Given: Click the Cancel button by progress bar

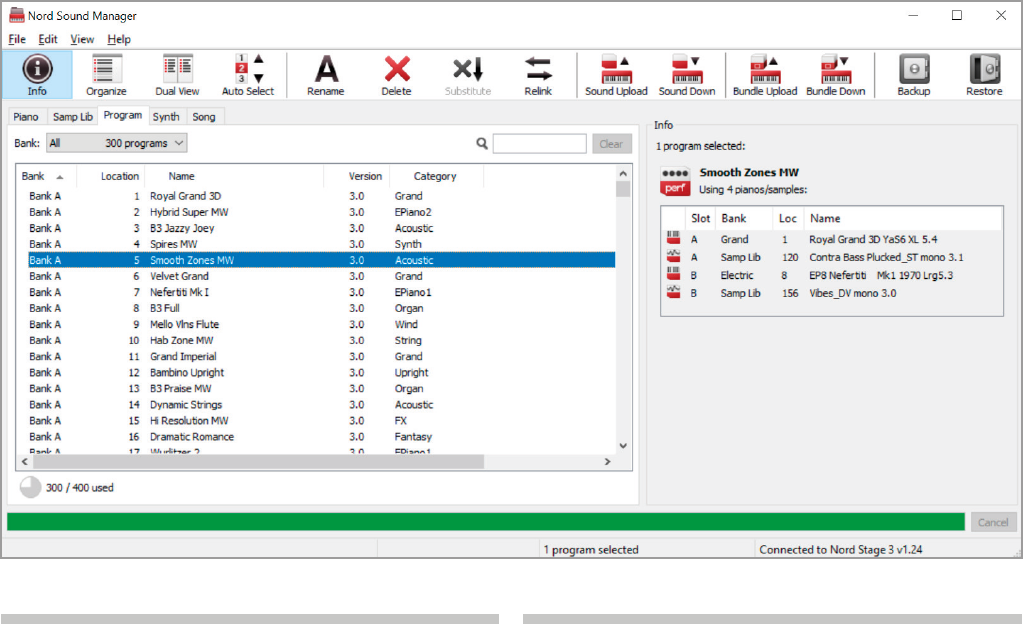Looking at the screenshot, I should 993,522.
